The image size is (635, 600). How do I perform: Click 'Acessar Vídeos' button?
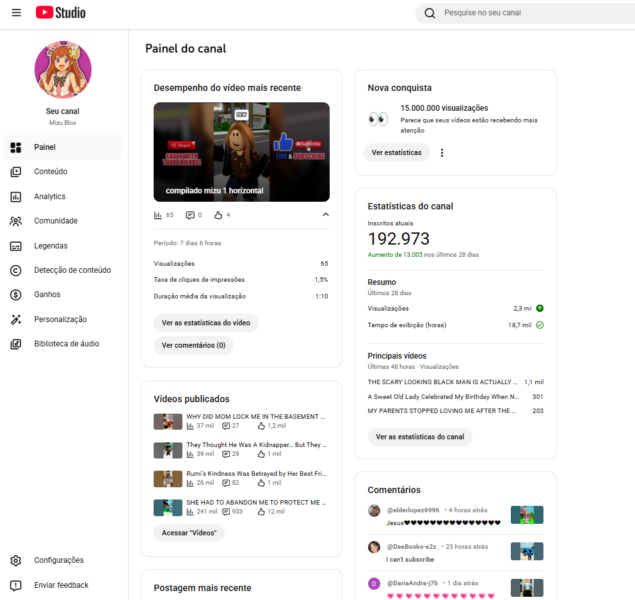(x=189, y=533)
